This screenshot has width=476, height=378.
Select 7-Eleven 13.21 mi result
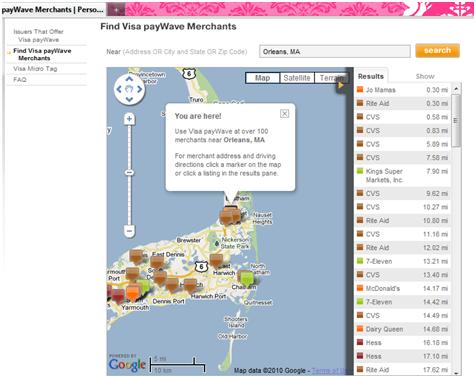(403, 261)
